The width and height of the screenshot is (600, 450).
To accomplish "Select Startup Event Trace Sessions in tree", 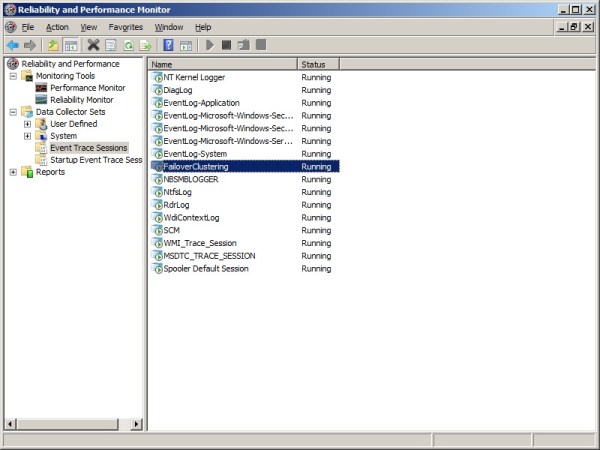I will [96, 160].
